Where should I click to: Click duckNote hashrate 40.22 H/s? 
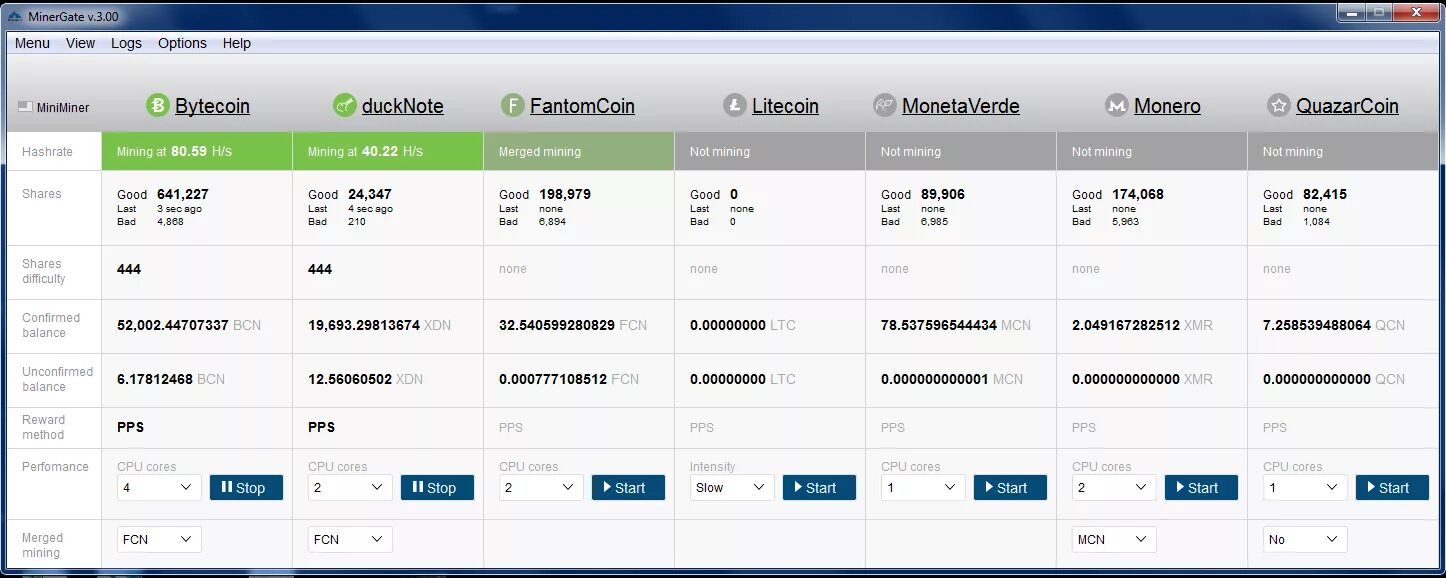coord(392,151)
